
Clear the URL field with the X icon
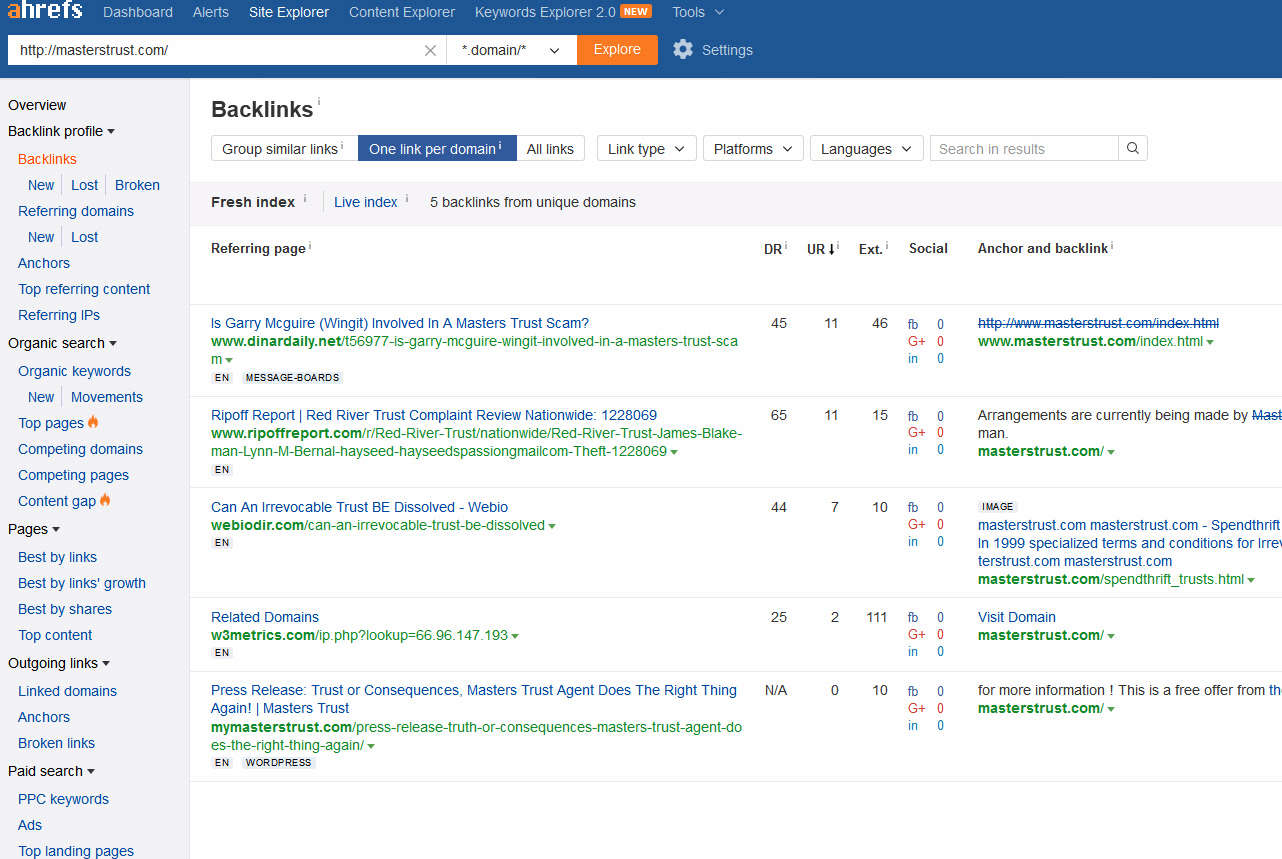pos(430,50)
